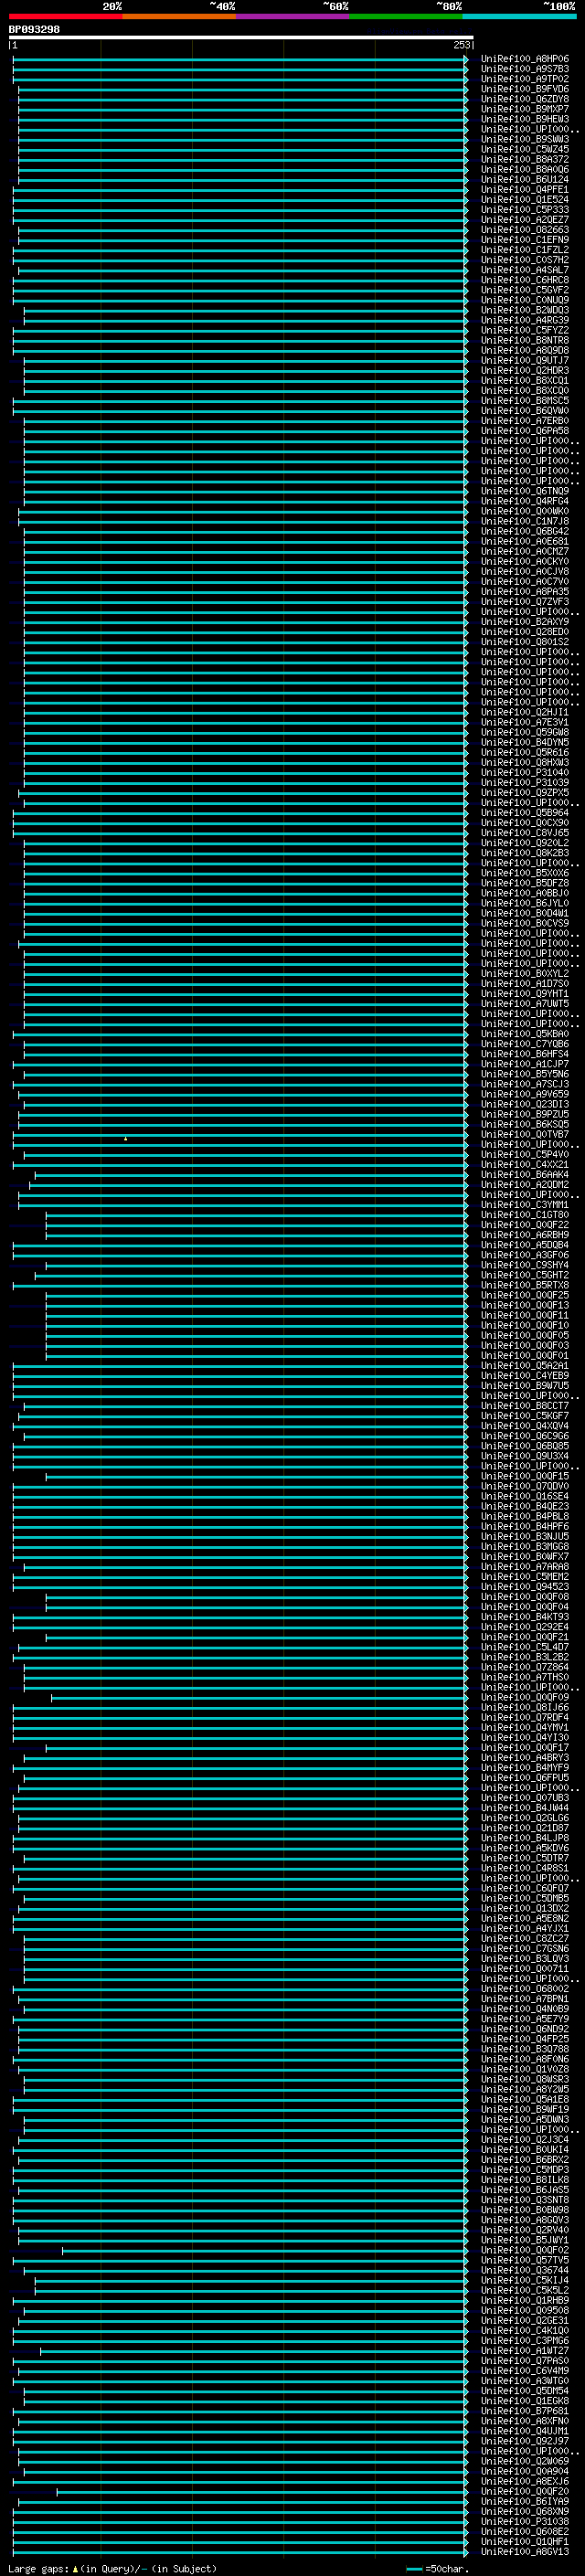
Task: Select the UniRef100_A8GV13 label
Action: [x=524, y=2551]
